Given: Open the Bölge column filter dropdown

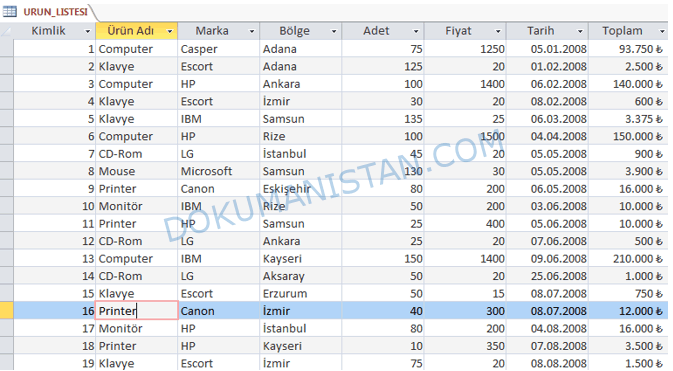Looking at the screenshot, I should (x=333, y=31).
